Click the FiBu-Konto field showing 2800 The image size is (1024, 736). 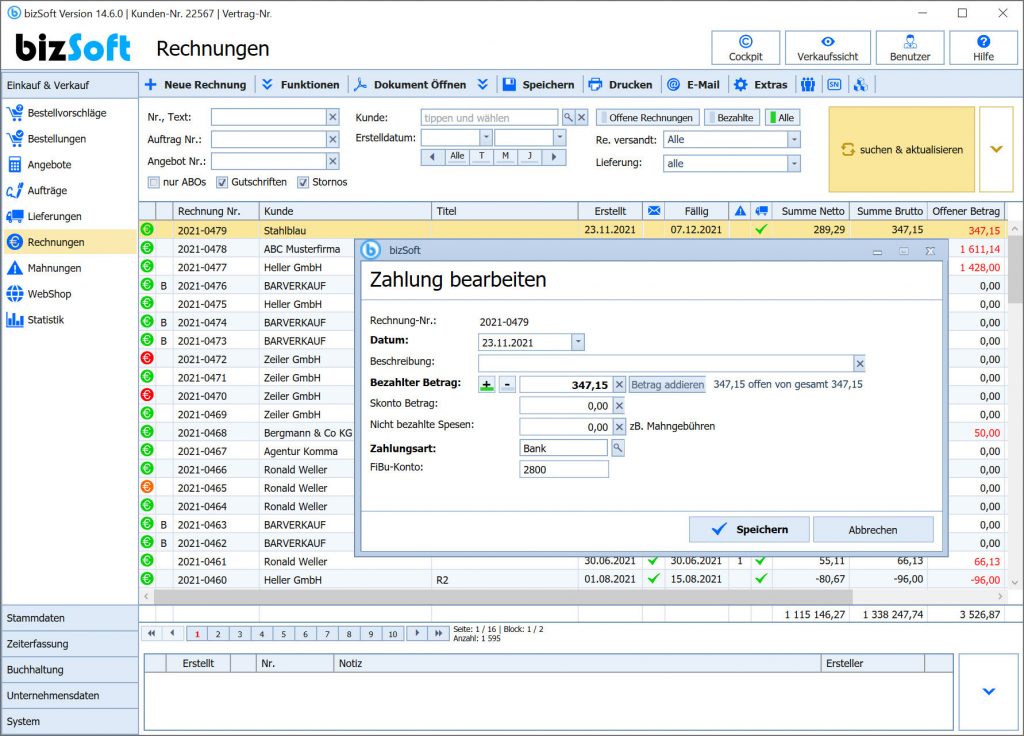click(564, 470)
